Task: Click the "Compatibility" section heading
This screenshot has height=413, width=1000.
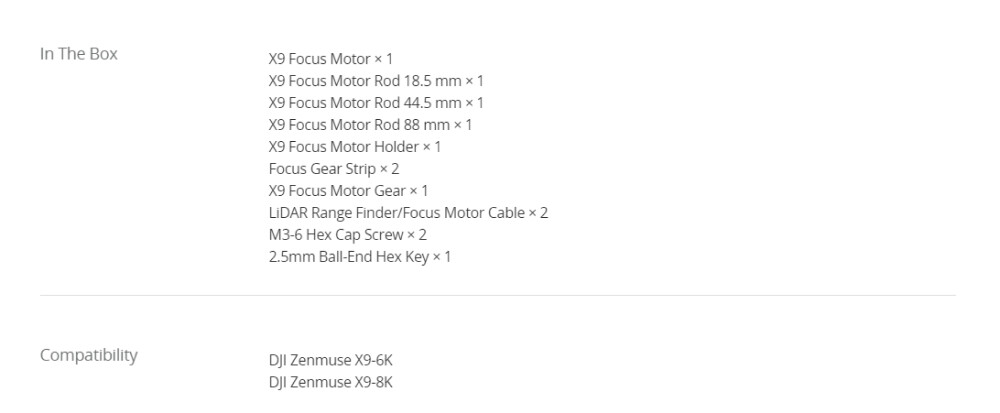Action: [89, 355]
